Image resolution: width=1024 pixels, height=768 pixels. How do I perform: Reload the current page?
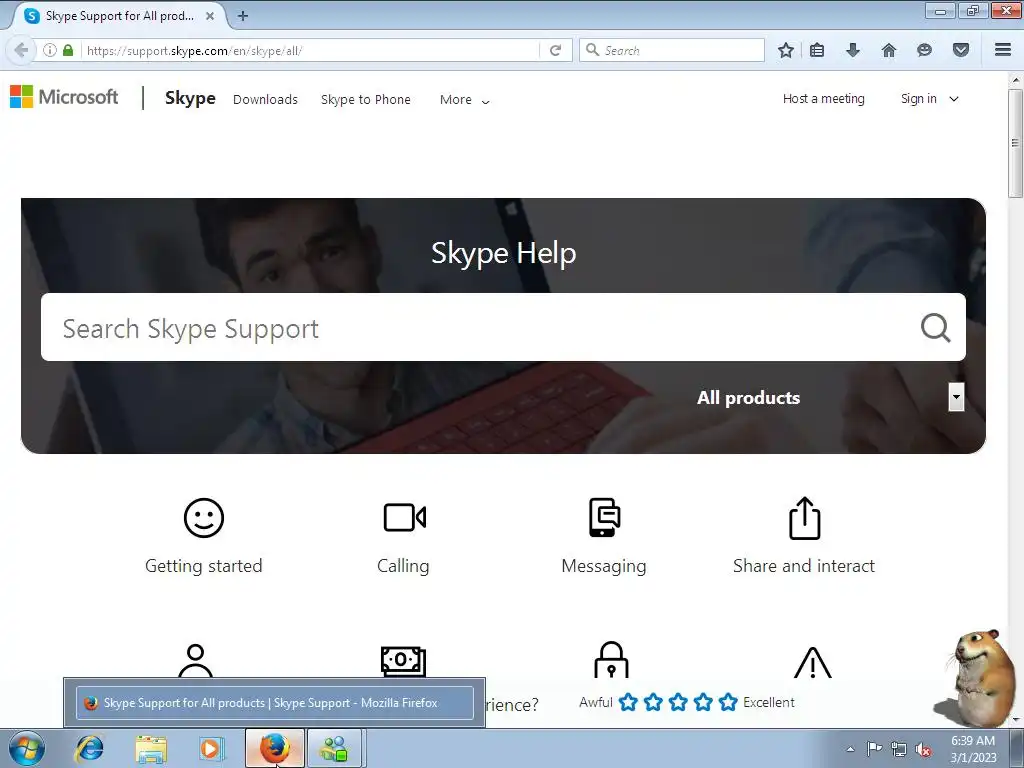click(555, 50)
